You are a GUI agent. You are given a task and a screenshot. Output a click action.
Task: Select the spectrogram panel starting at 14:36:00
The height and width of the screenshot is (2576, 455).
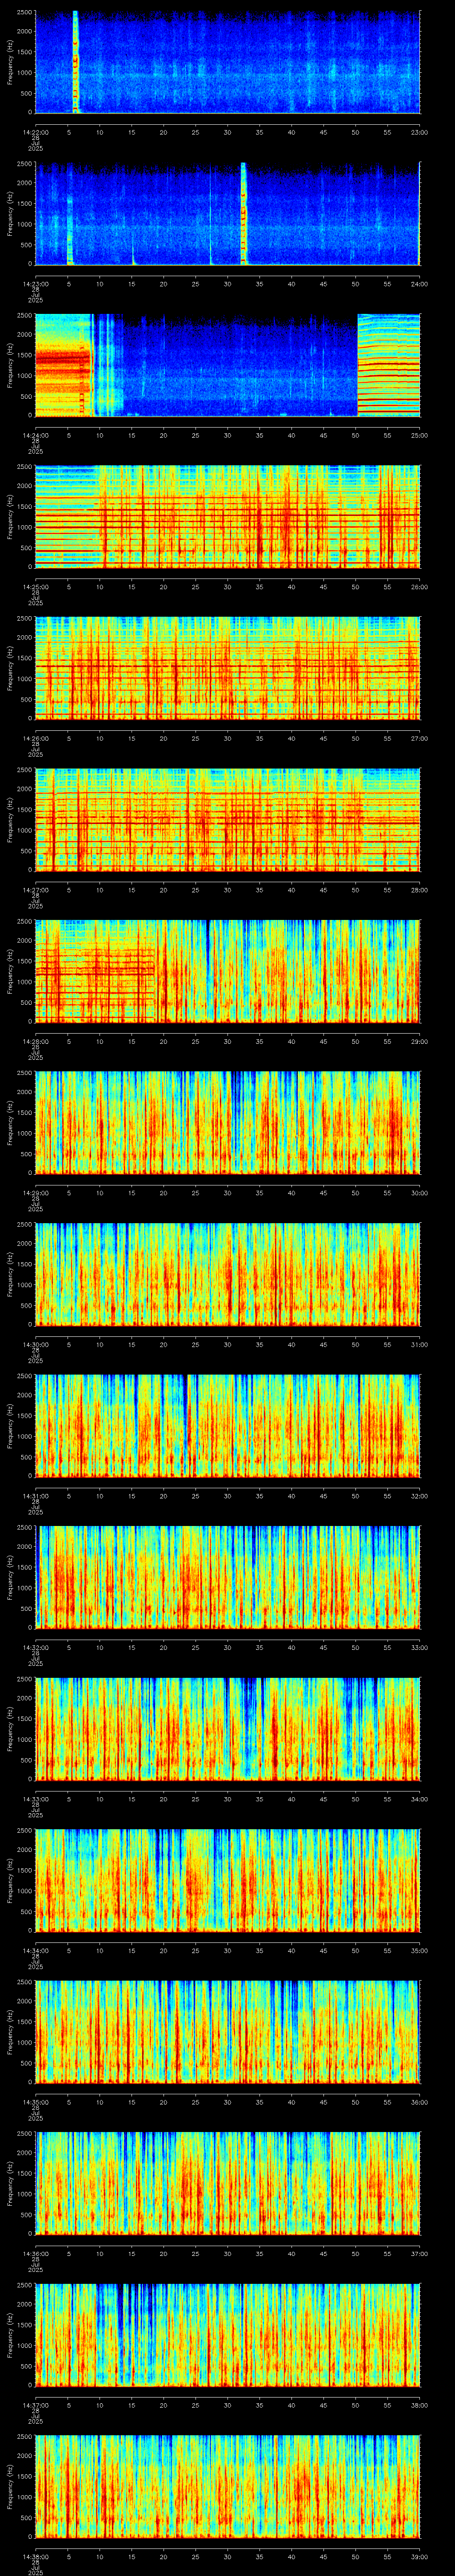(x=228, y=2183)
